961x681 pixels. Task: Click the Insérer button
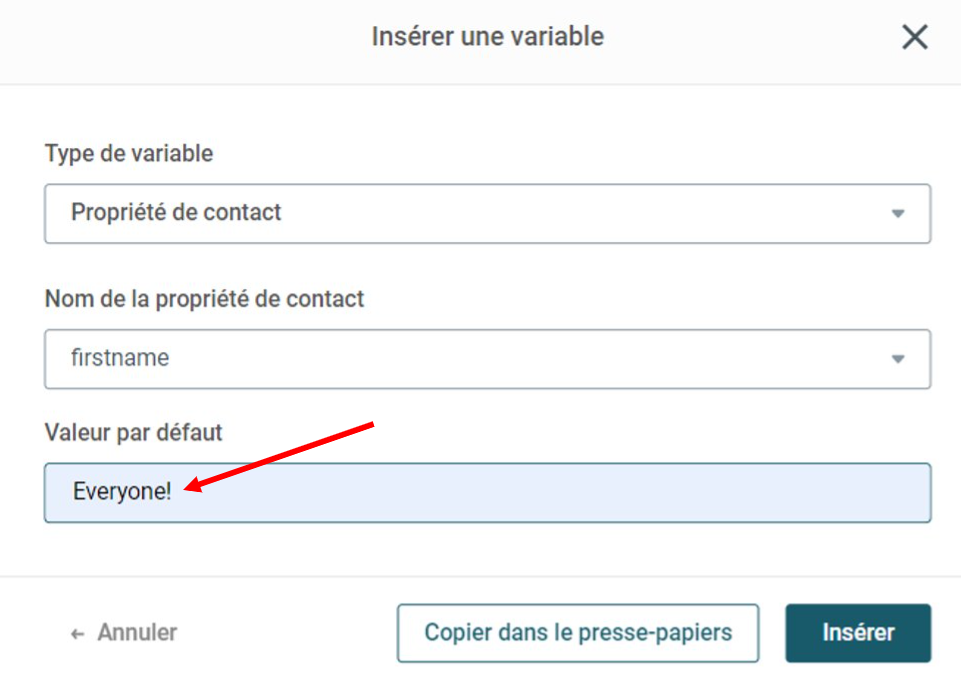(x=858, y=633)
